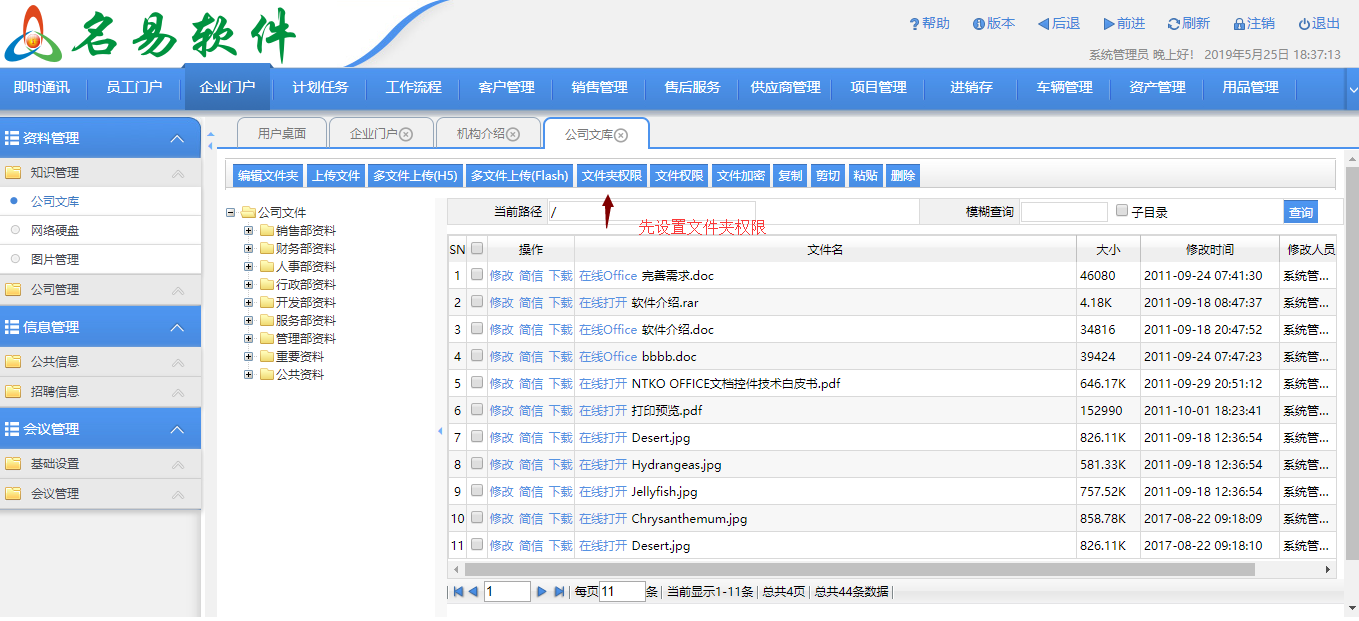Jump to the first page with the pagination icon

[457, 590]
